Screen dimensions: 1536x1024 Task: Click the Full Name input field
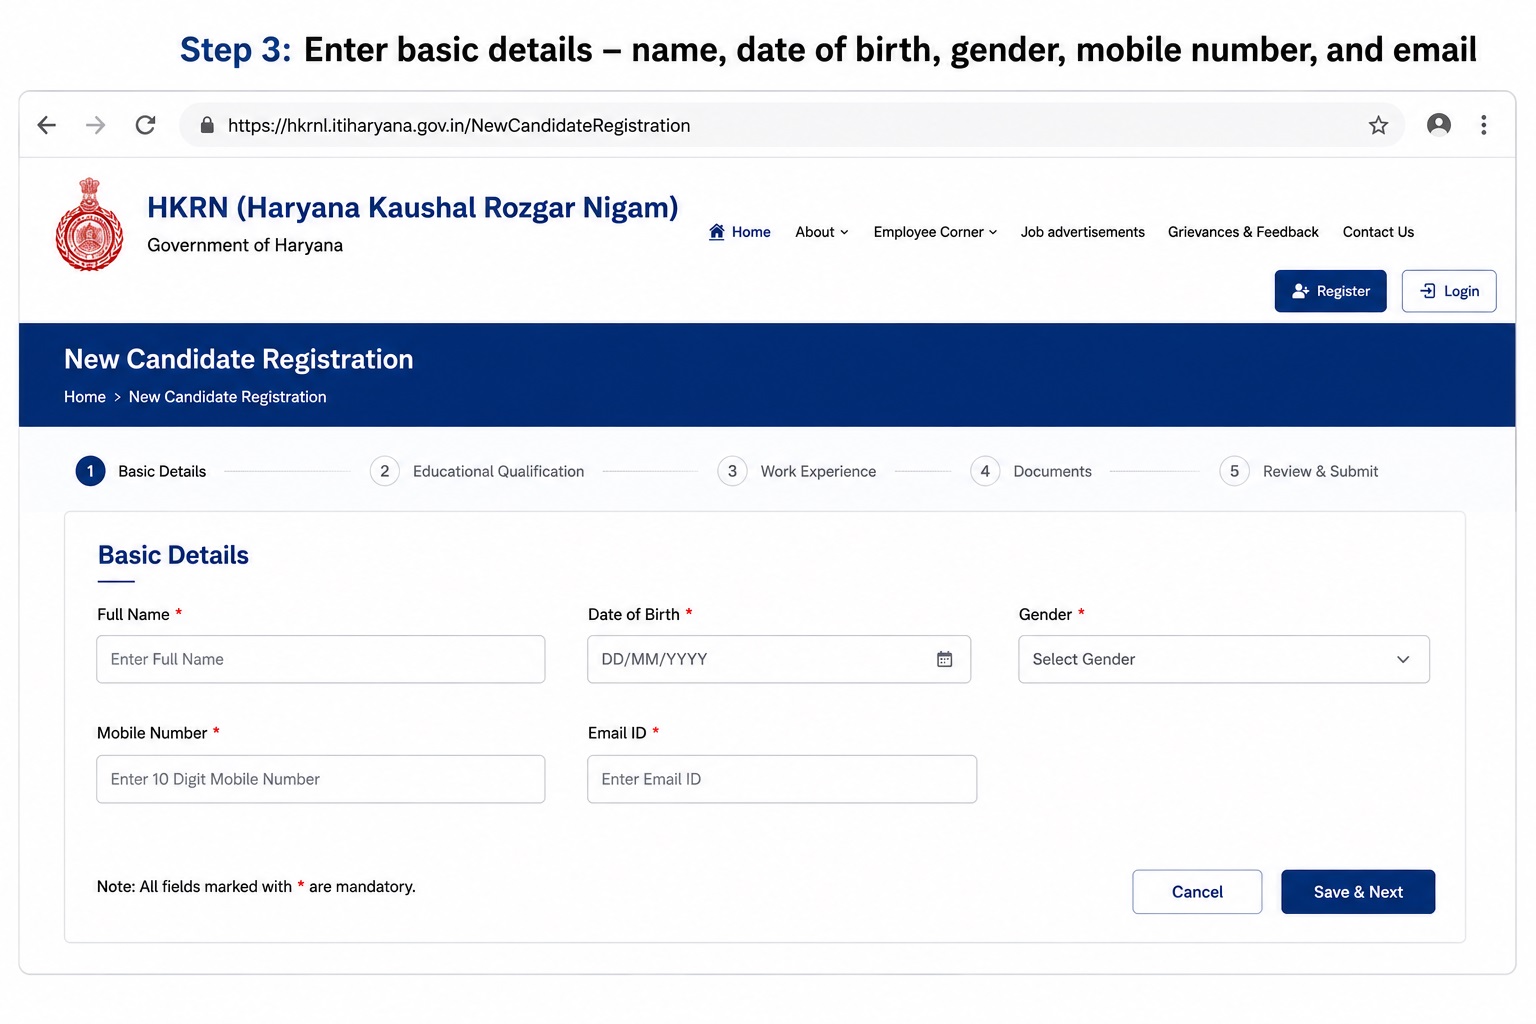321,659
